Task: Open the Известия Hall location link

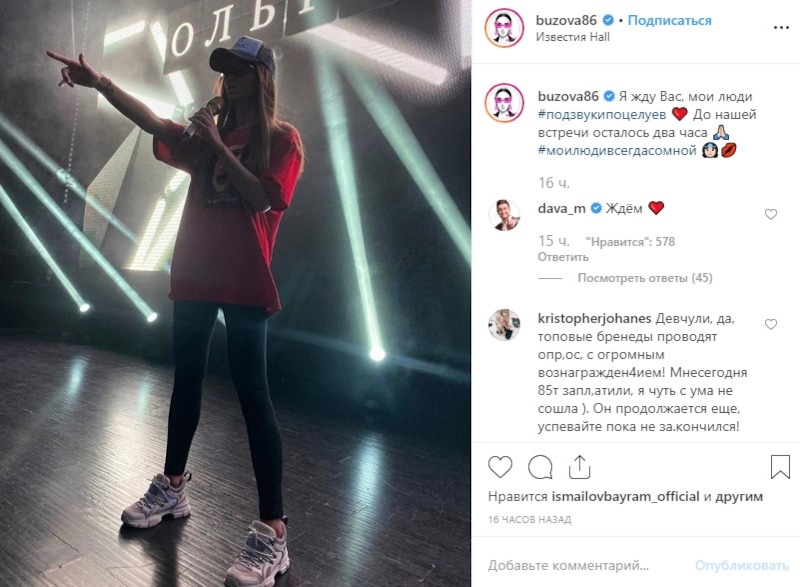Action: pyautogui.click(x=572, y=37)
